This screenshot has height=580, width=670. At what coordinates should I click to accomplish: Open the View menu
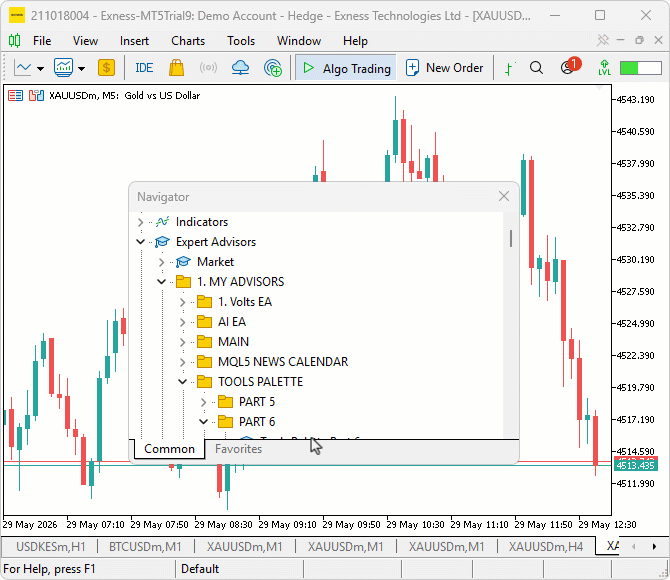point(85,41)
